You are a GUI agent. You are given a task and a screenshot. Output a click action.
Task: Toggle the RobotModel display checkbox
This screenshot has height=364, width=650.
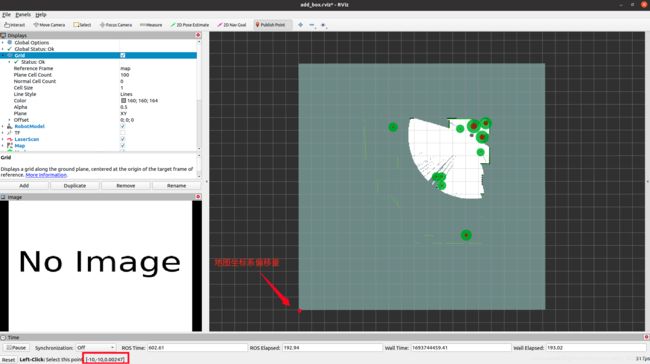[x=122, y=126]
